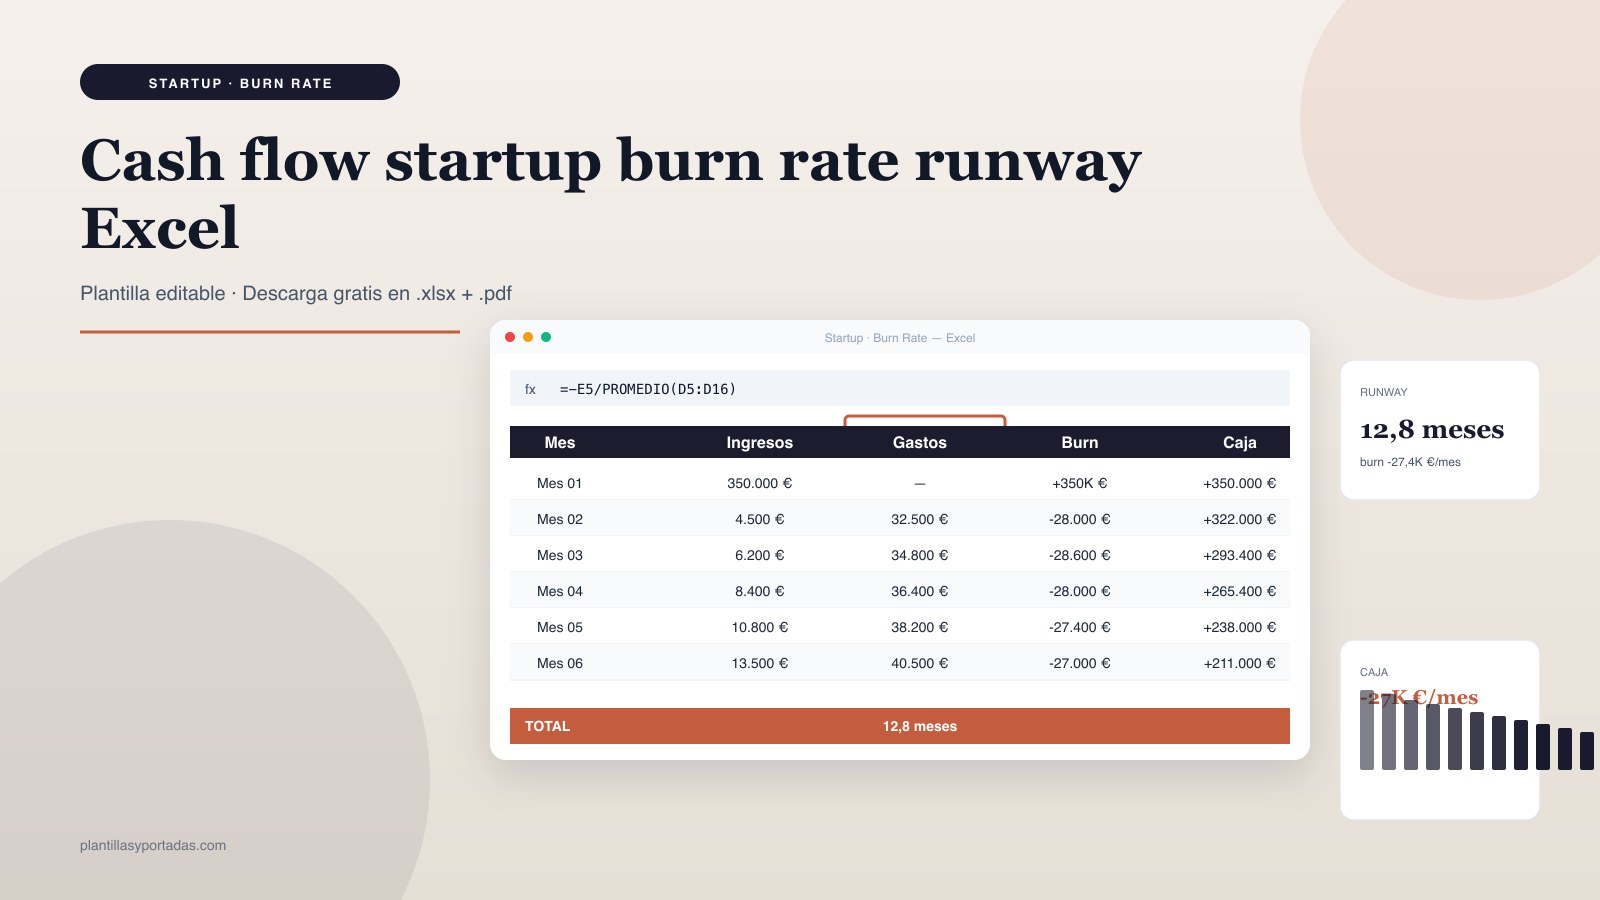Click the STARTUP · BURN RATE badge
This screenshot has width=1600, height=900.
(x=240, y=82)
